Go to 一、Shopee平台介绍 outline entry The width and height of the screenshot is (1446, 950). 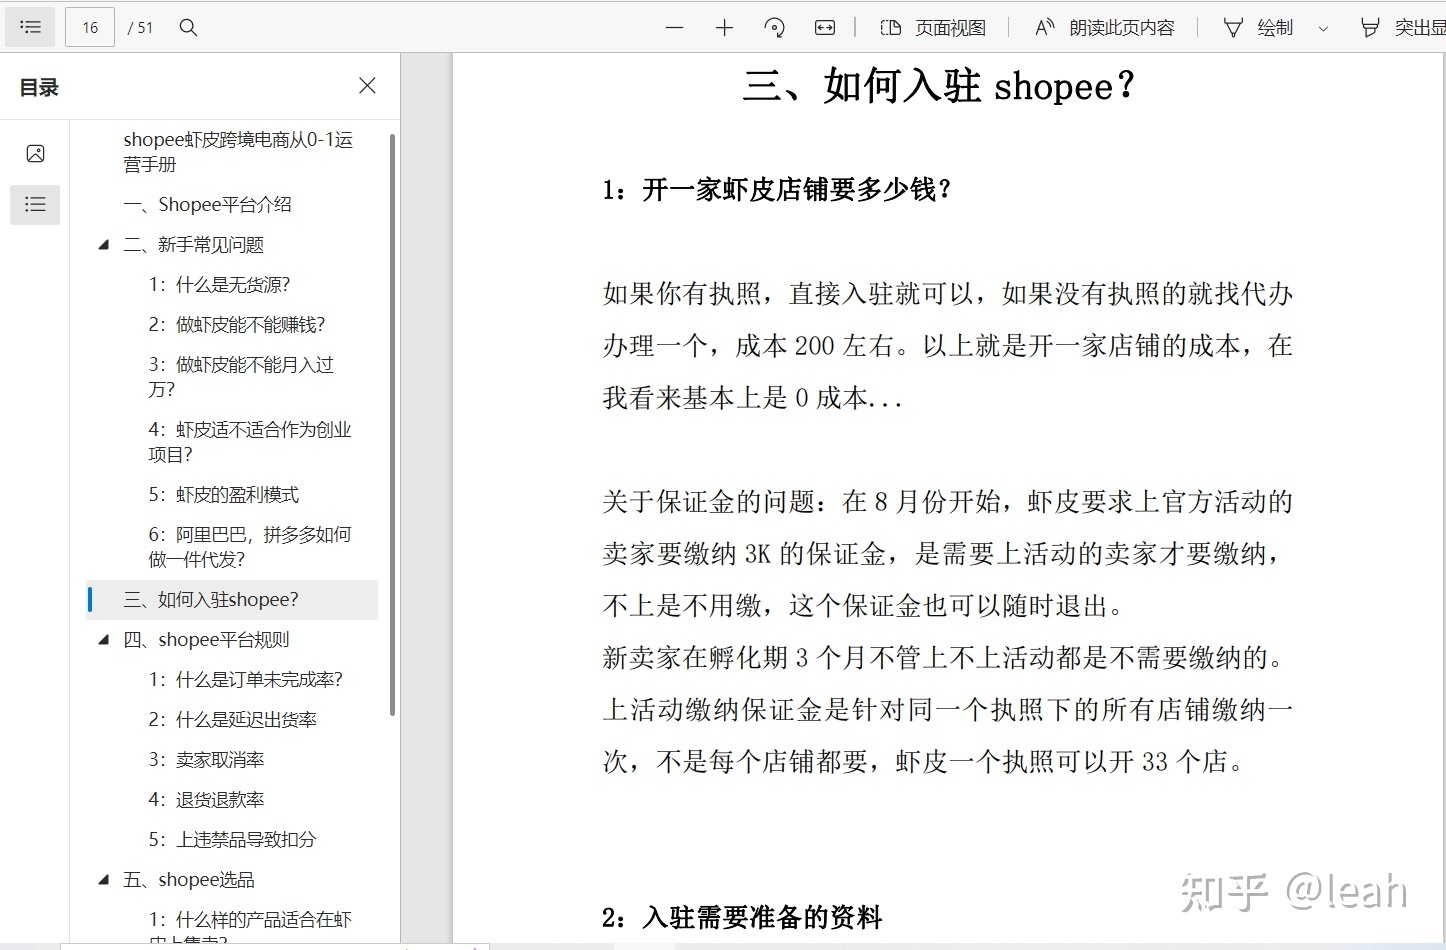point(207,205)
